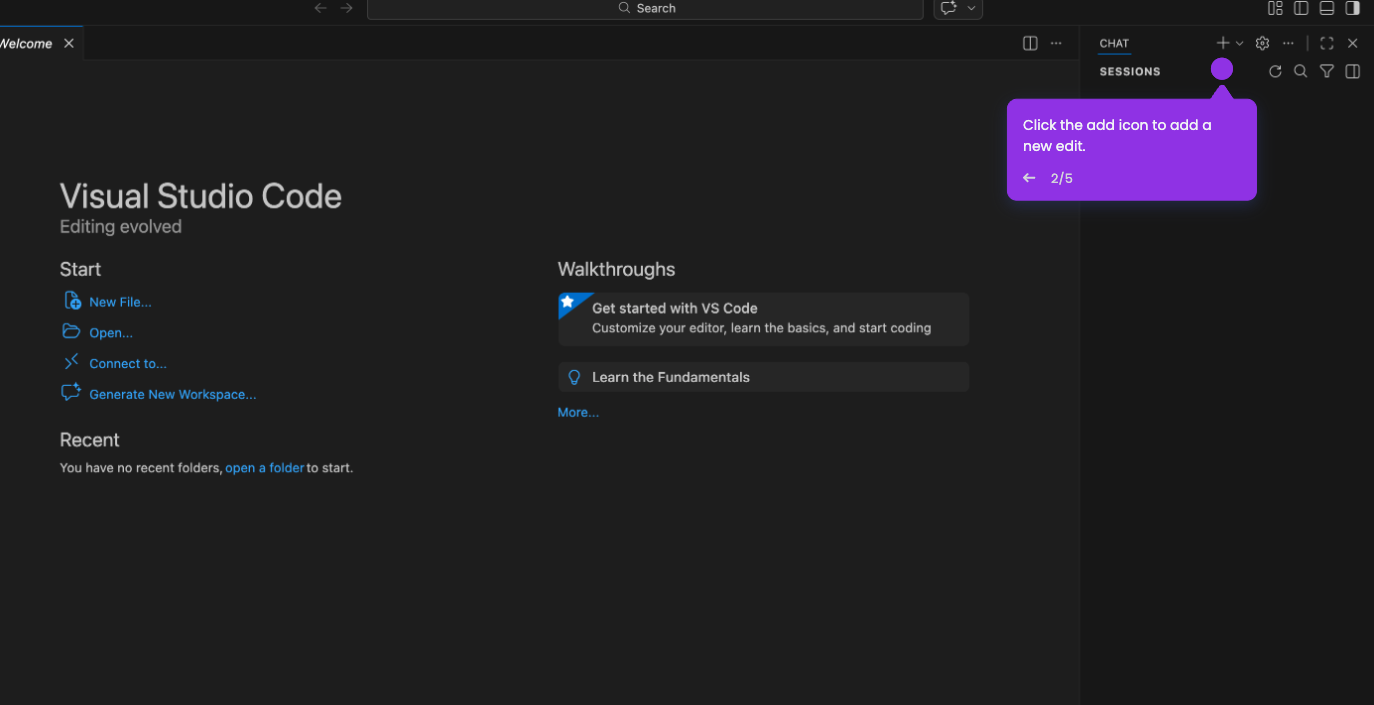
Task: Click the 'Editing evolved' subtitle
Action: (121, 227)
